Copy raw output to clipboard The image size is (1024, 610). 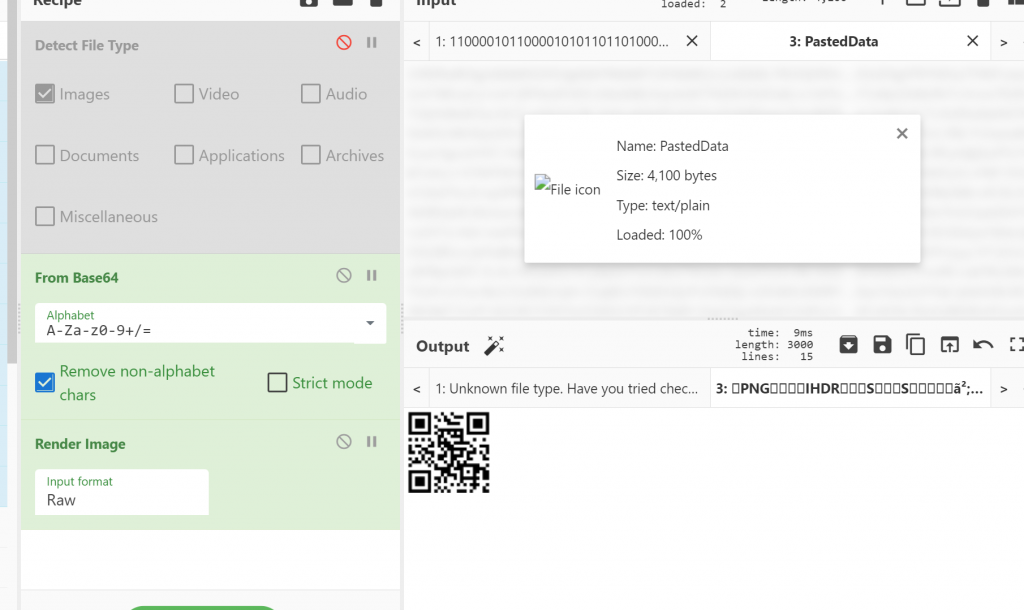916,344
